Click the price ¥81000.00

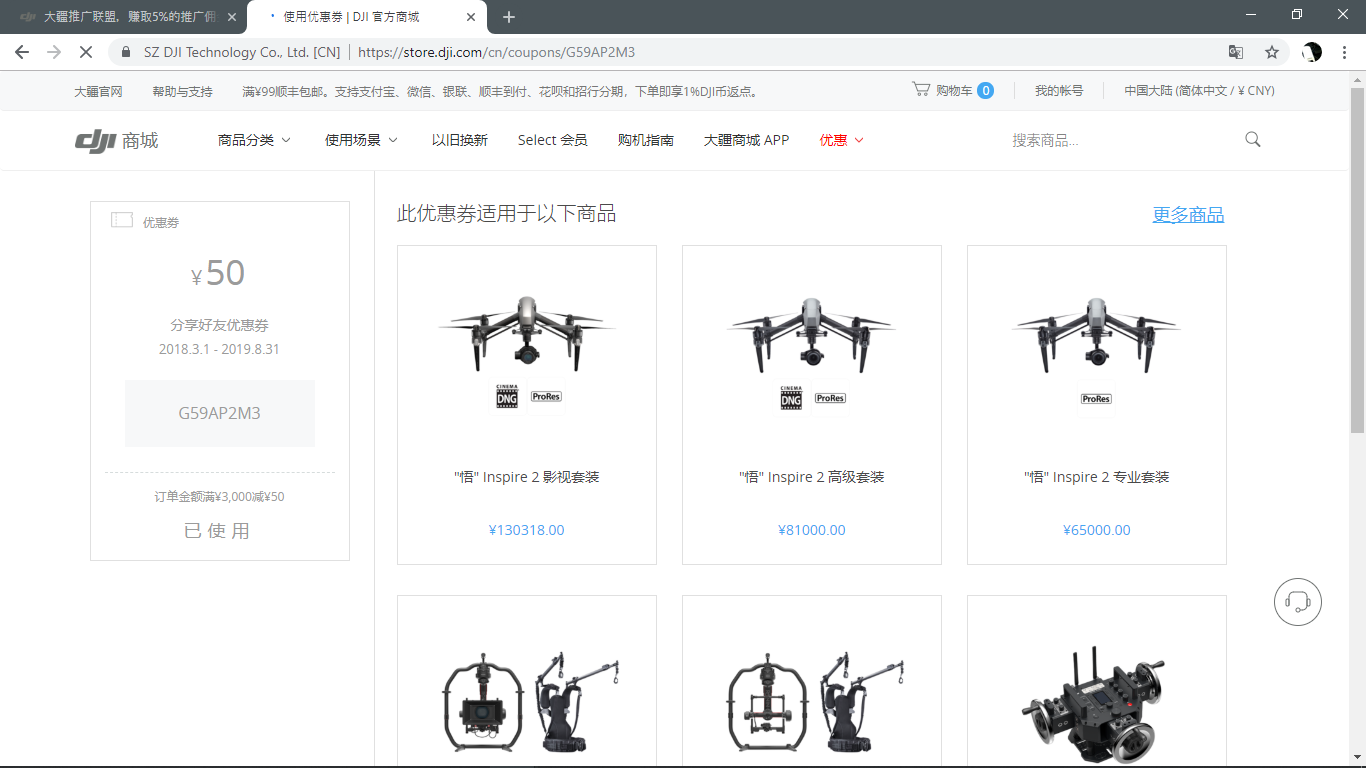tap(812, 530)
